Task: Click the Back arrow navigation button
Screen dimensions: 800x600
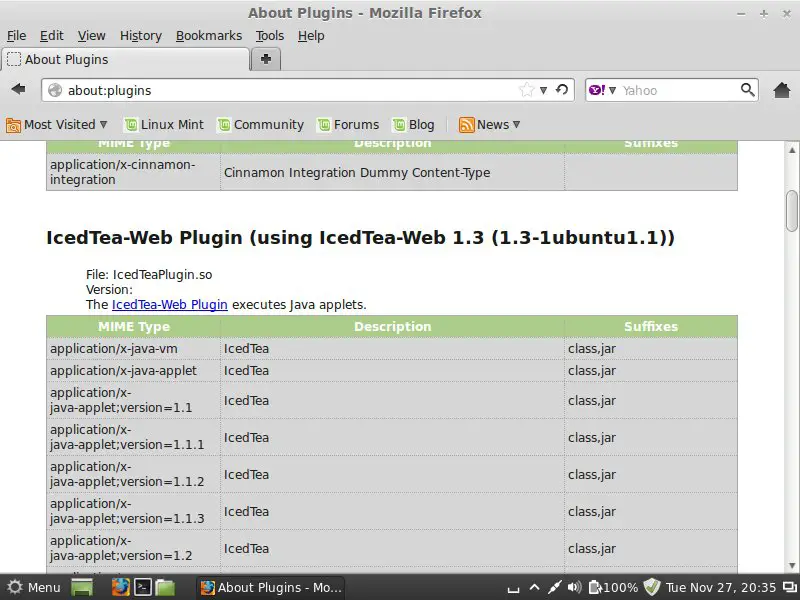Action: 18,89
